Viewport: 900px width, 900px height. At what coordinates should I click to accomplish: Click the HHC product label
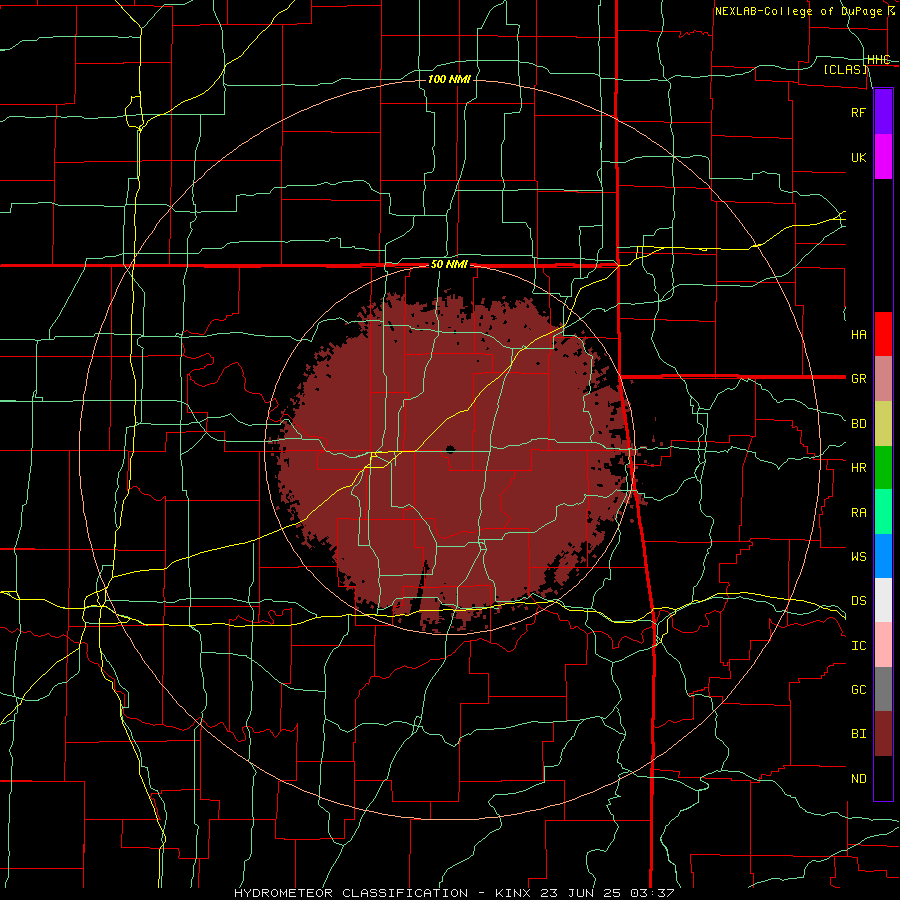click(879, 60)
